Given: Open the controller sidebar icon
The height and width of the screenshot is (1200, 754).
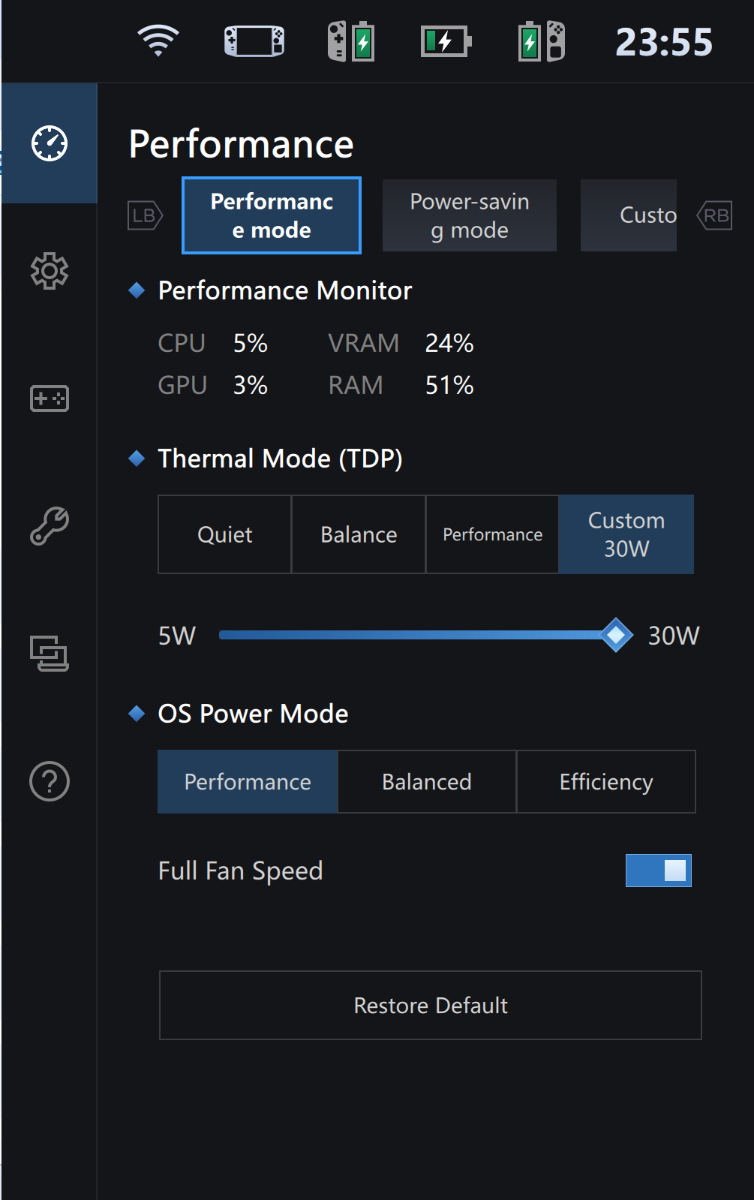Looking at the screenshot, I should [x=49, y=399].
